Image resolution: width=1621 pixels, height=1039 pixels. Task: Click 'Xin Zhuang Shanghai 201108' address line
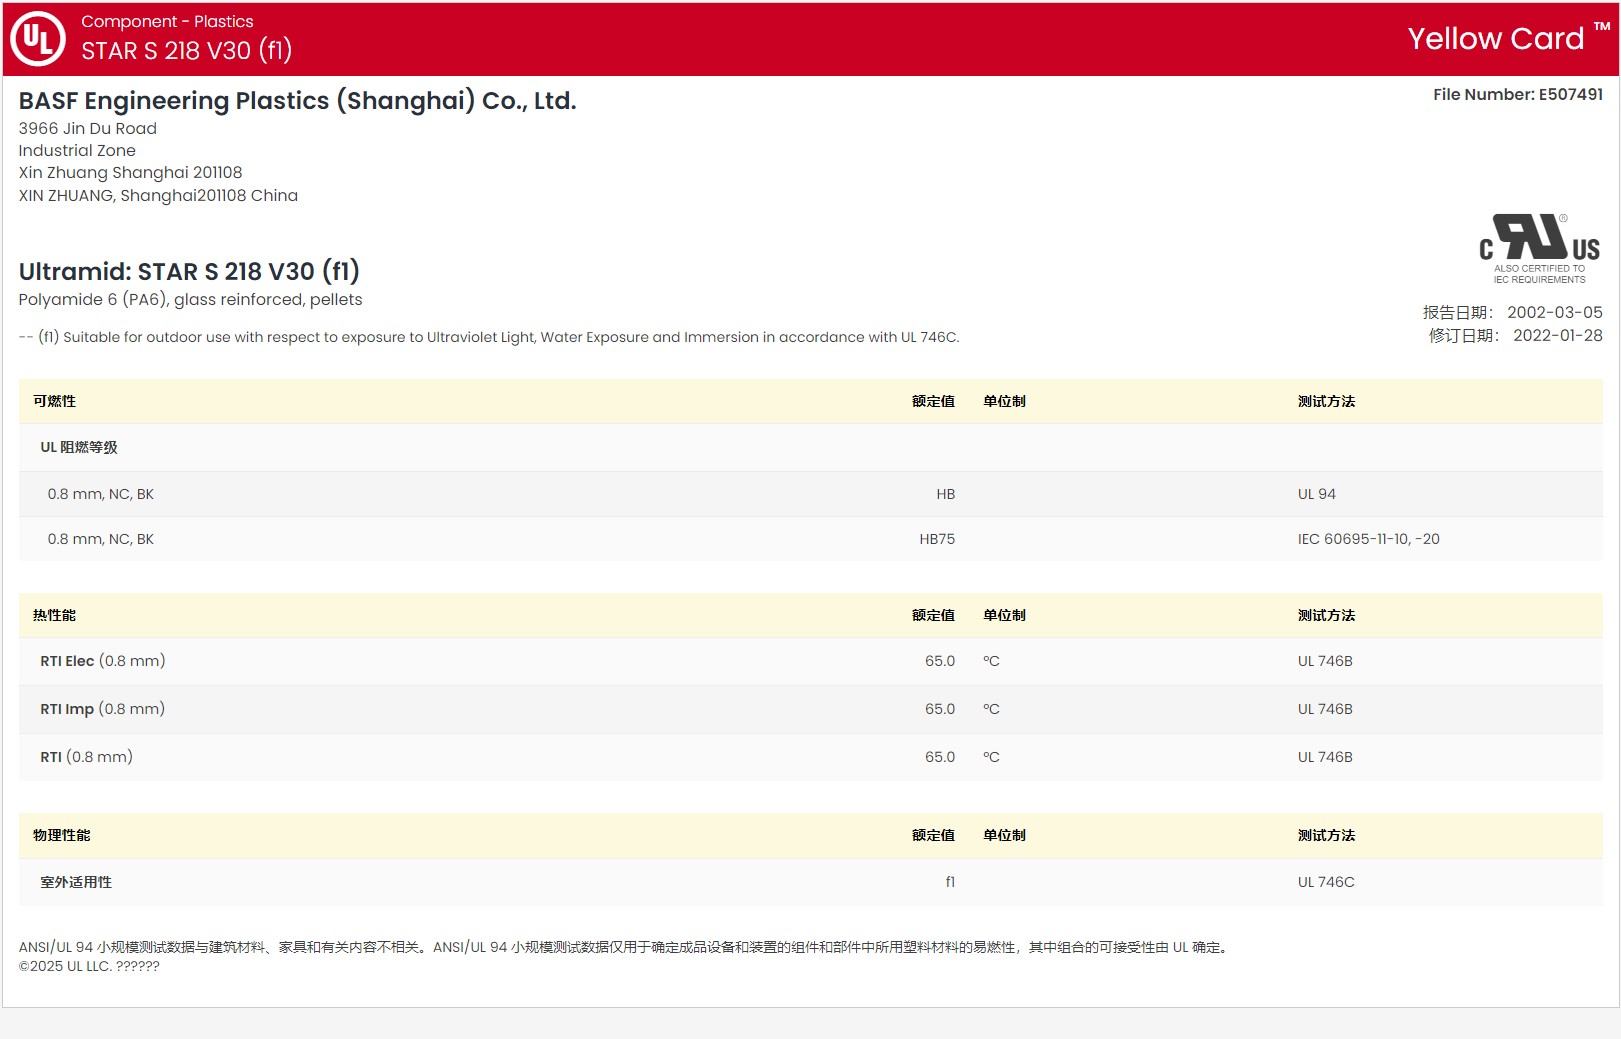(130, 172)
